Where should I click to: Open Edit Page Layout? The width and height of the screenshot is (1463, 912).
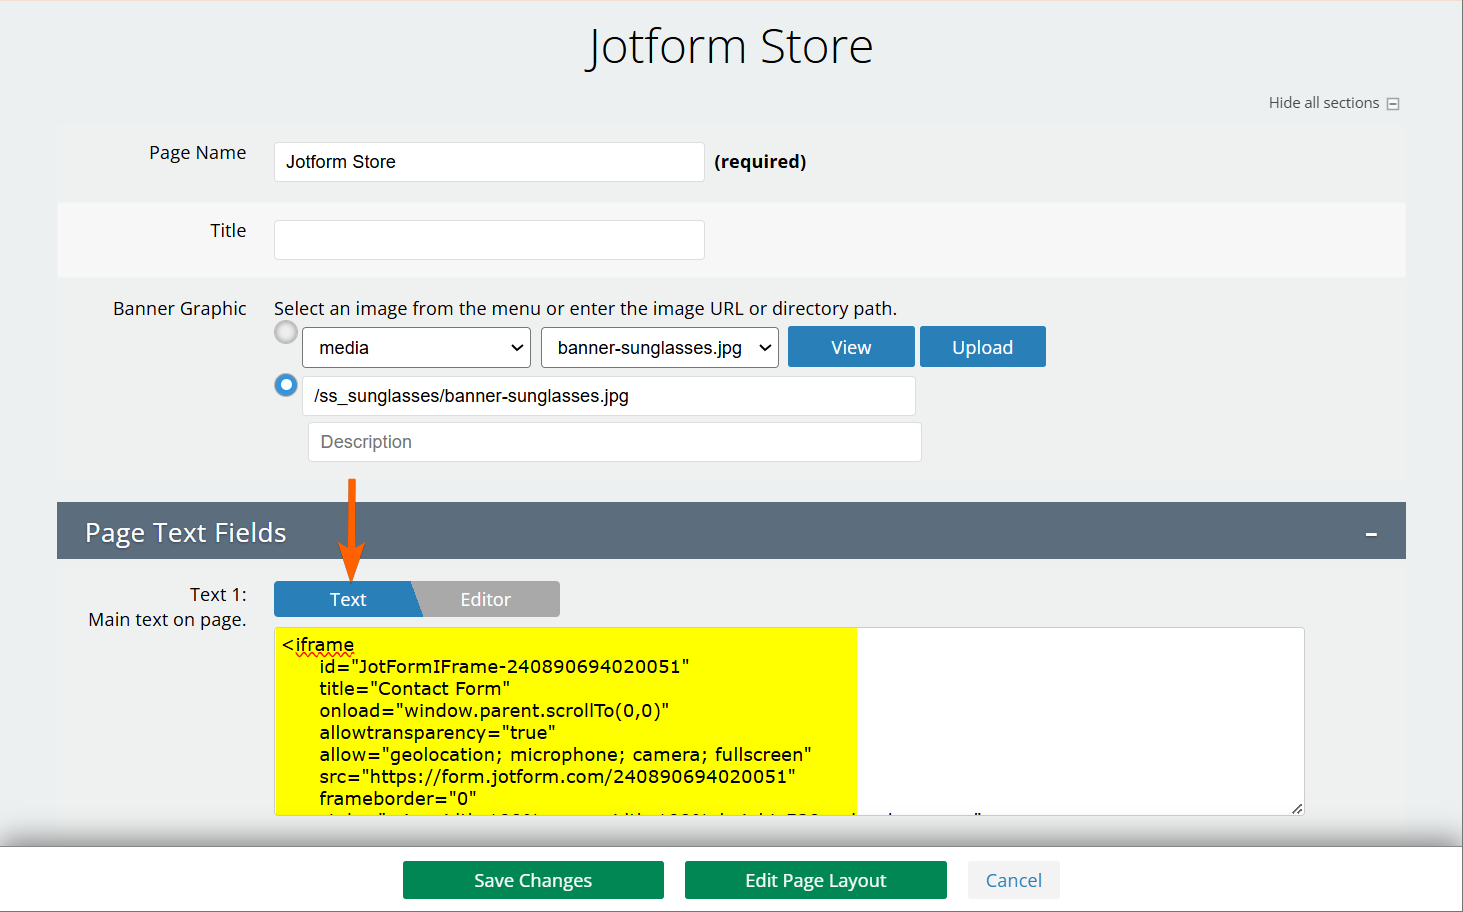(x=815, y=881)
